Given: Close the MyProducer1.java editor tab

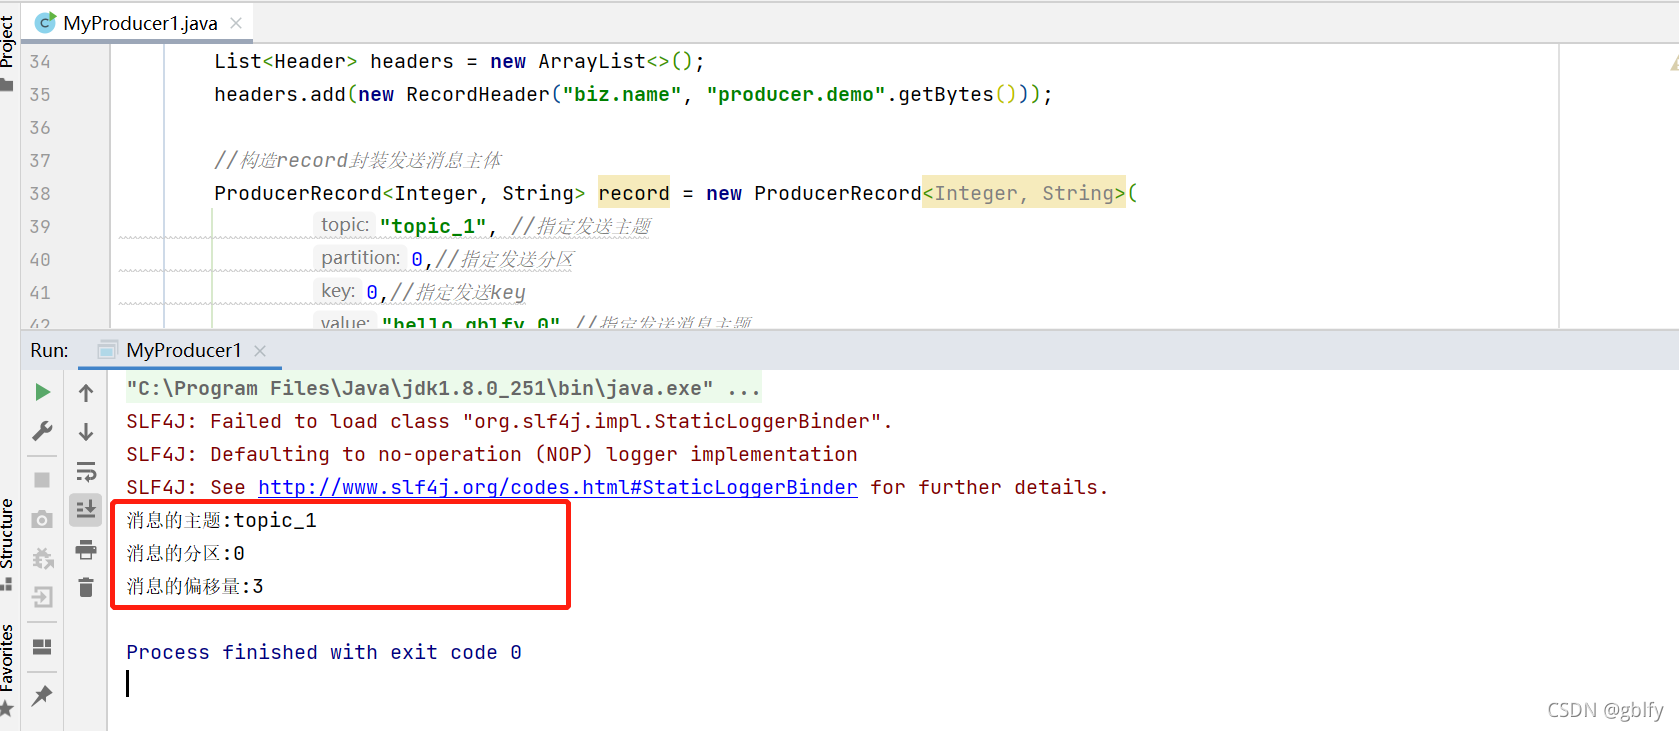Looking at the screenshot, I should click(x=236, y=23).
